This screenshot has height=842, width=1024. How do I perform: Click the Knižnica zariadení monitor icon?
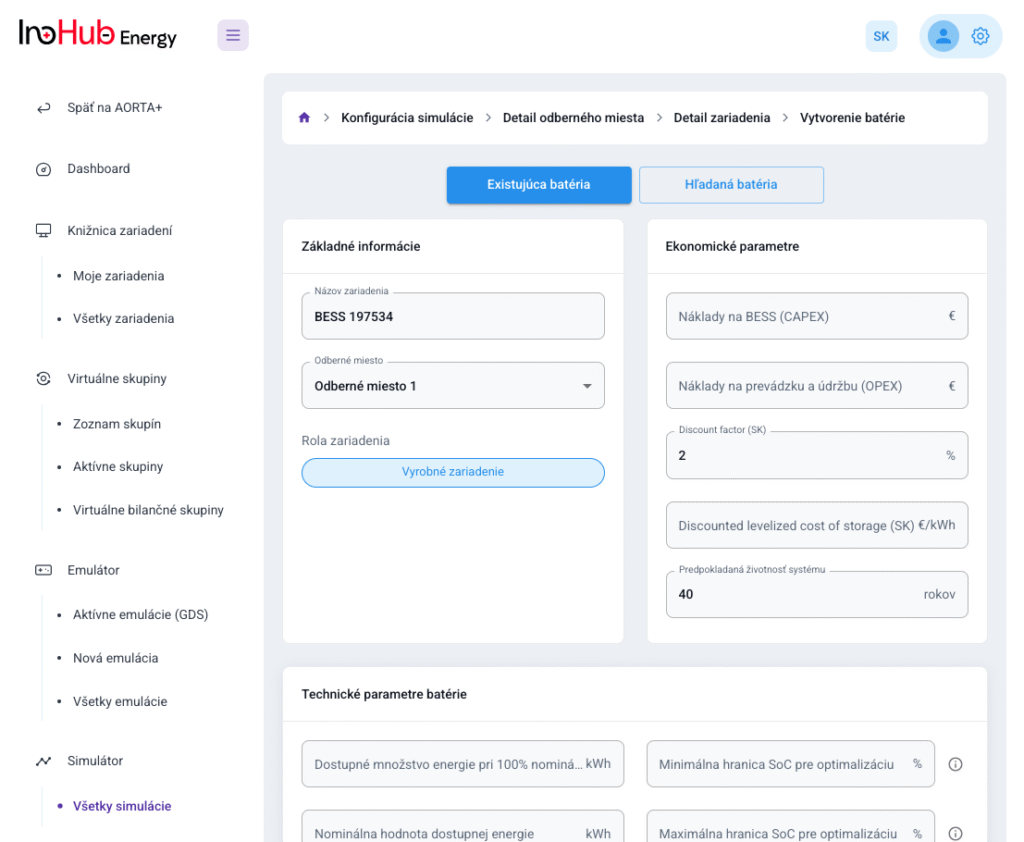pyautogui.click(x=43, y=231)
